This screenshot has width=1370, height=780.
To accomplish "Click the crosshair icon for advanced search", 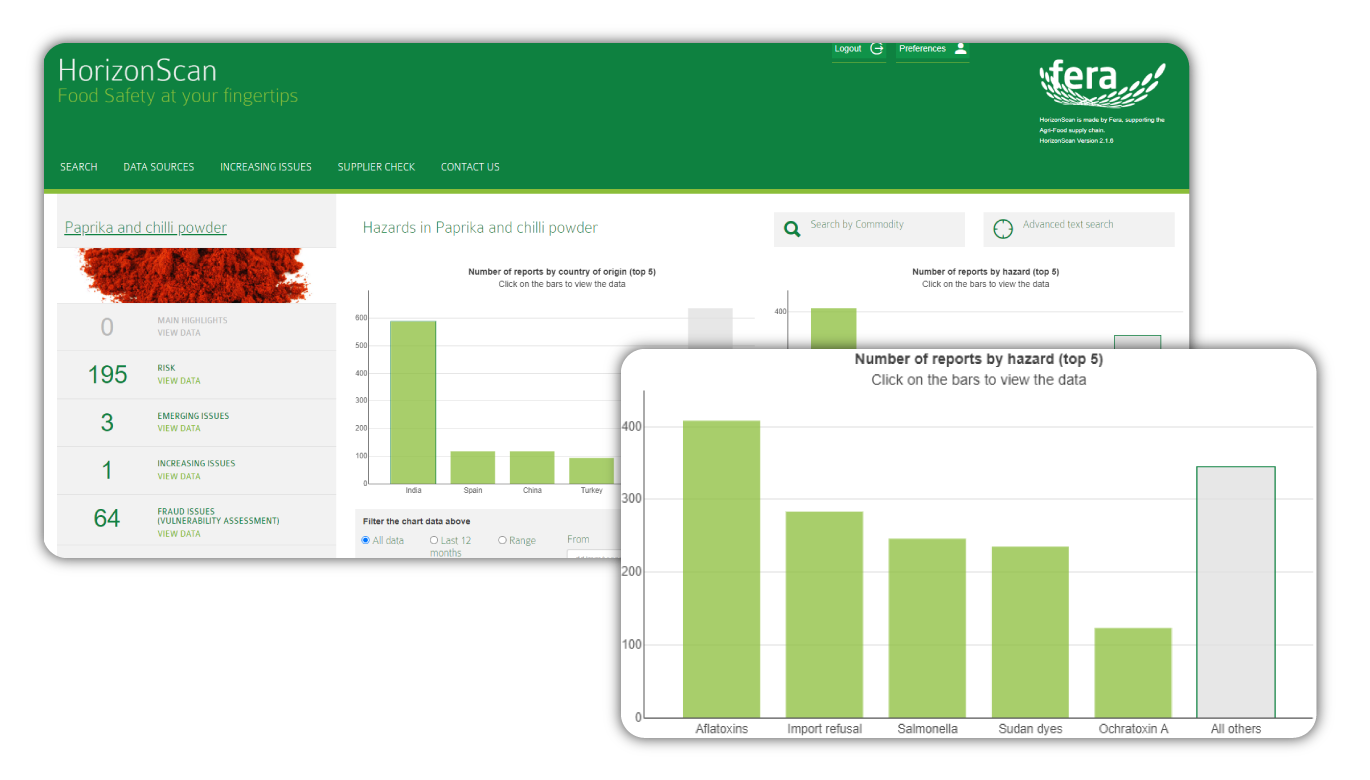I will click(1002, 229).
